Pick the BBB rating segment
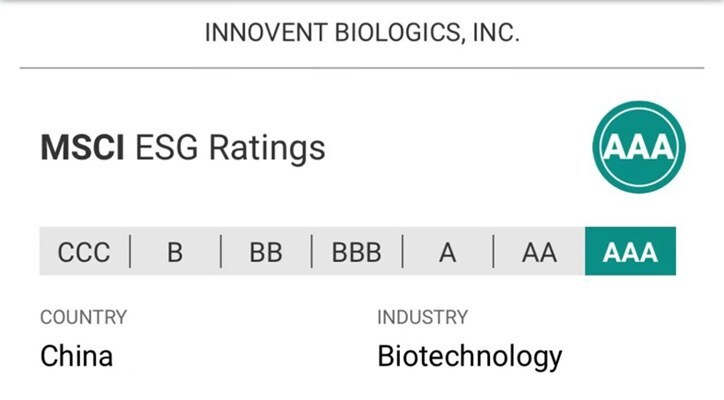The width and height of the screenshot is (724, 400). pyautogui.click(x=357, y=252)
